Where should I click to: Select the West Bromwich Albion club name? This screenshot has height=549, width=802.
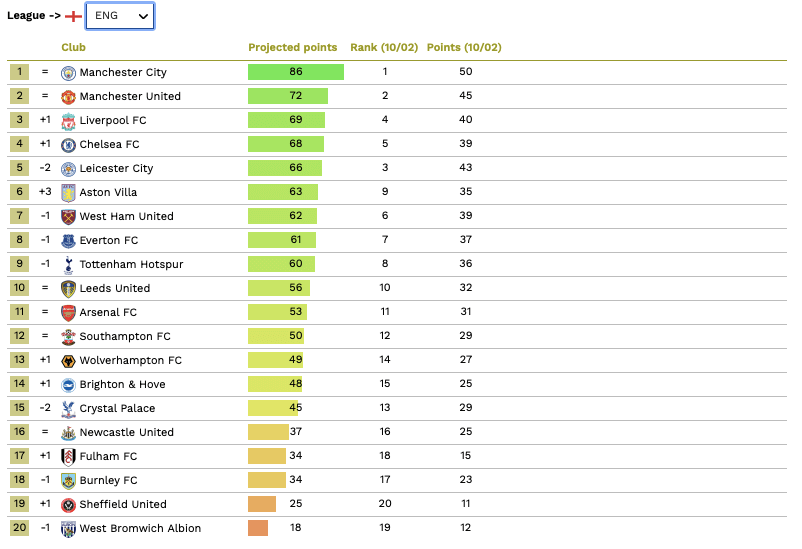[140, 529]
